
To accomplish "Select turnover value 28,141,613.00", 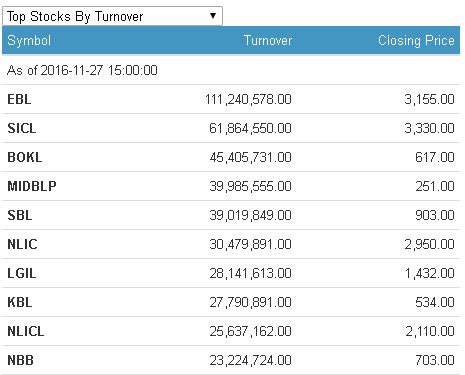I will pyautogui.click(x=250, y=273).
